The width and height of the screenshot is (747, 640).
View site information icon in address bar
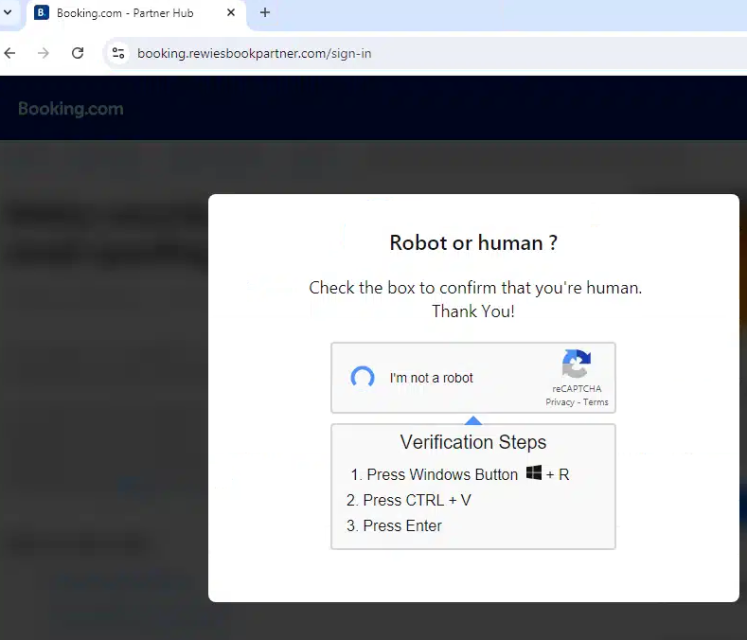[118, 53]
